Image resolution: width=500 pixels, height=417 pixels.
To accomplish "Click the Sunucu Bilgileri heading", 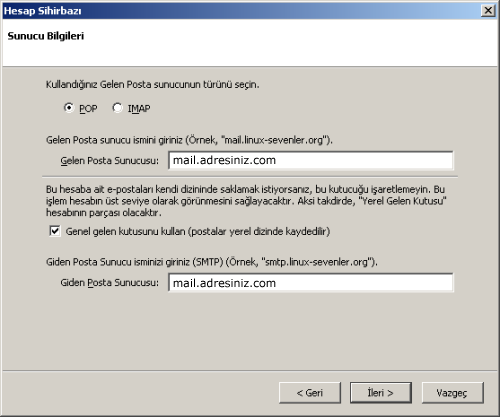I will coord(46,36).
